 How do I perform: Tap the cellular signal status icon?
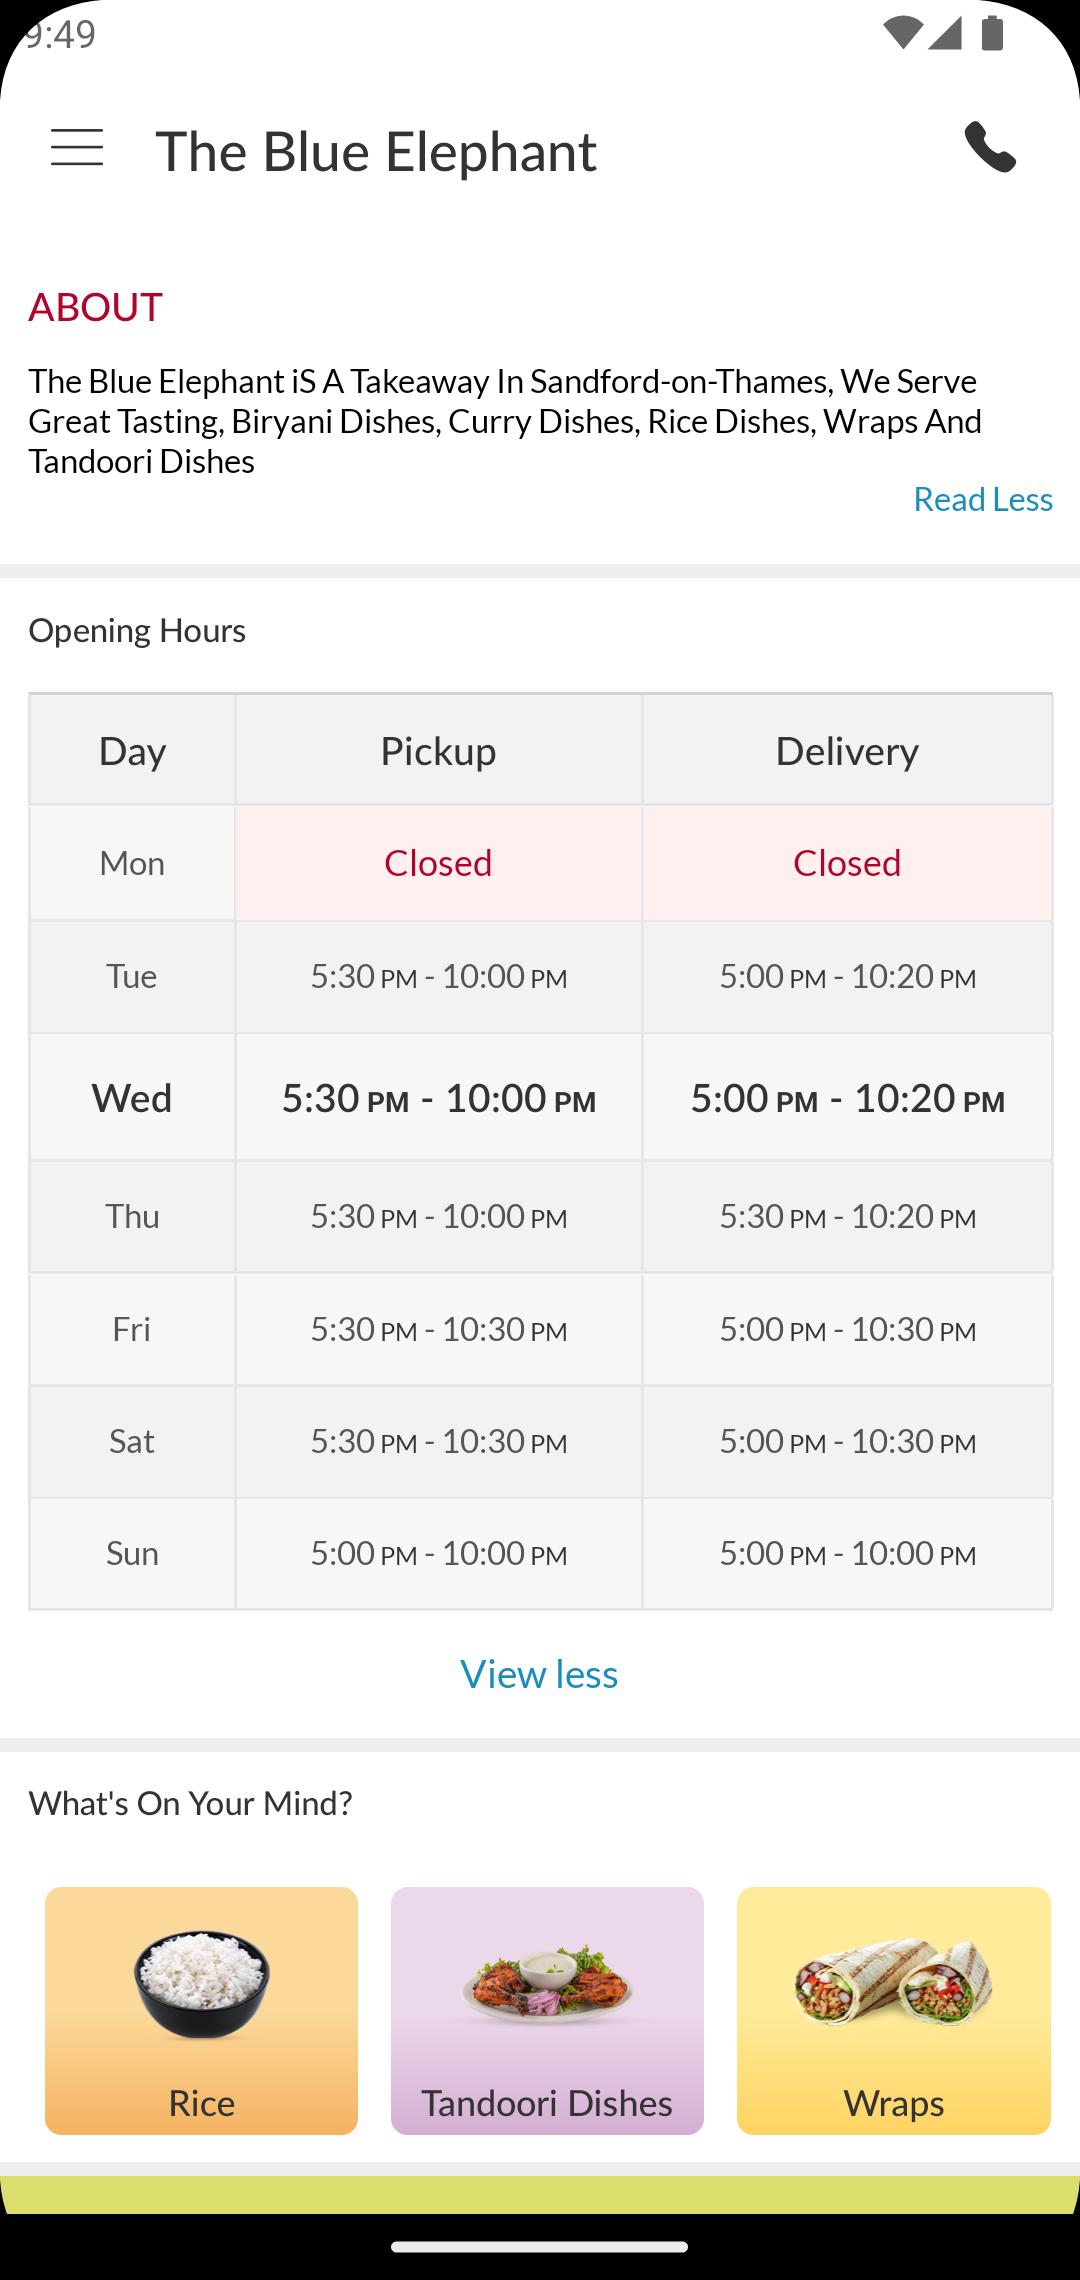coord(945,34)
